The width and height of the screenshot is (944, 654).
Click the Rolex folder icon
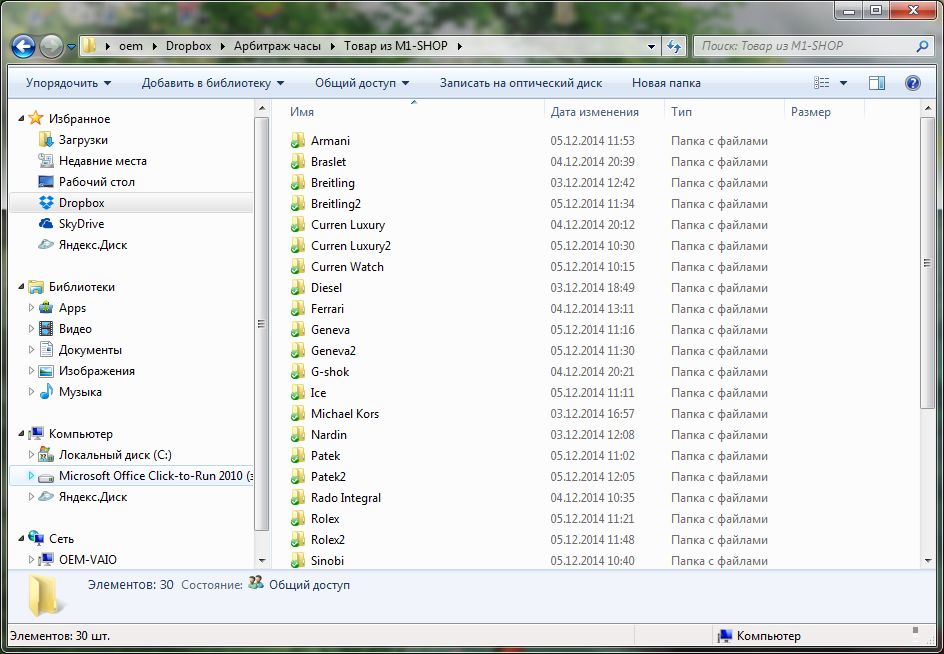297,519
